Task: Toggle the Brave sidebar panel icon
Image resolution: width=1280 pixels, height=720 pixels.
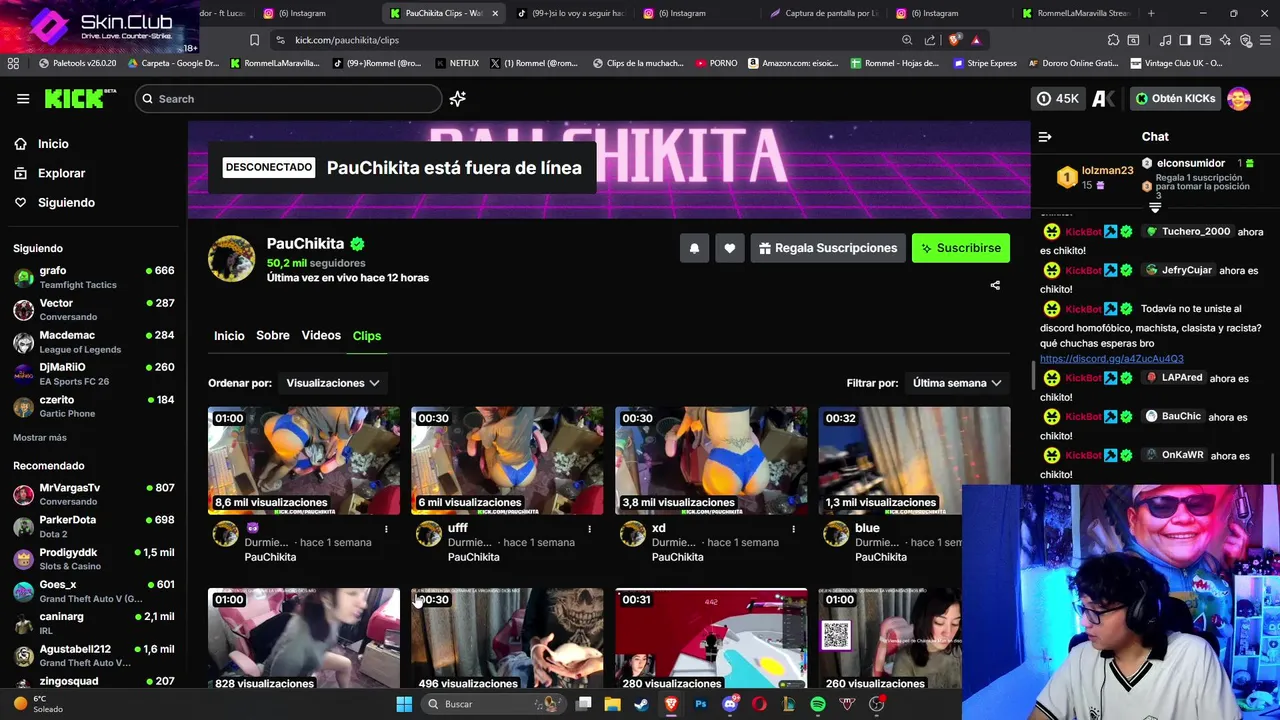Action: tap(1185, 40)
